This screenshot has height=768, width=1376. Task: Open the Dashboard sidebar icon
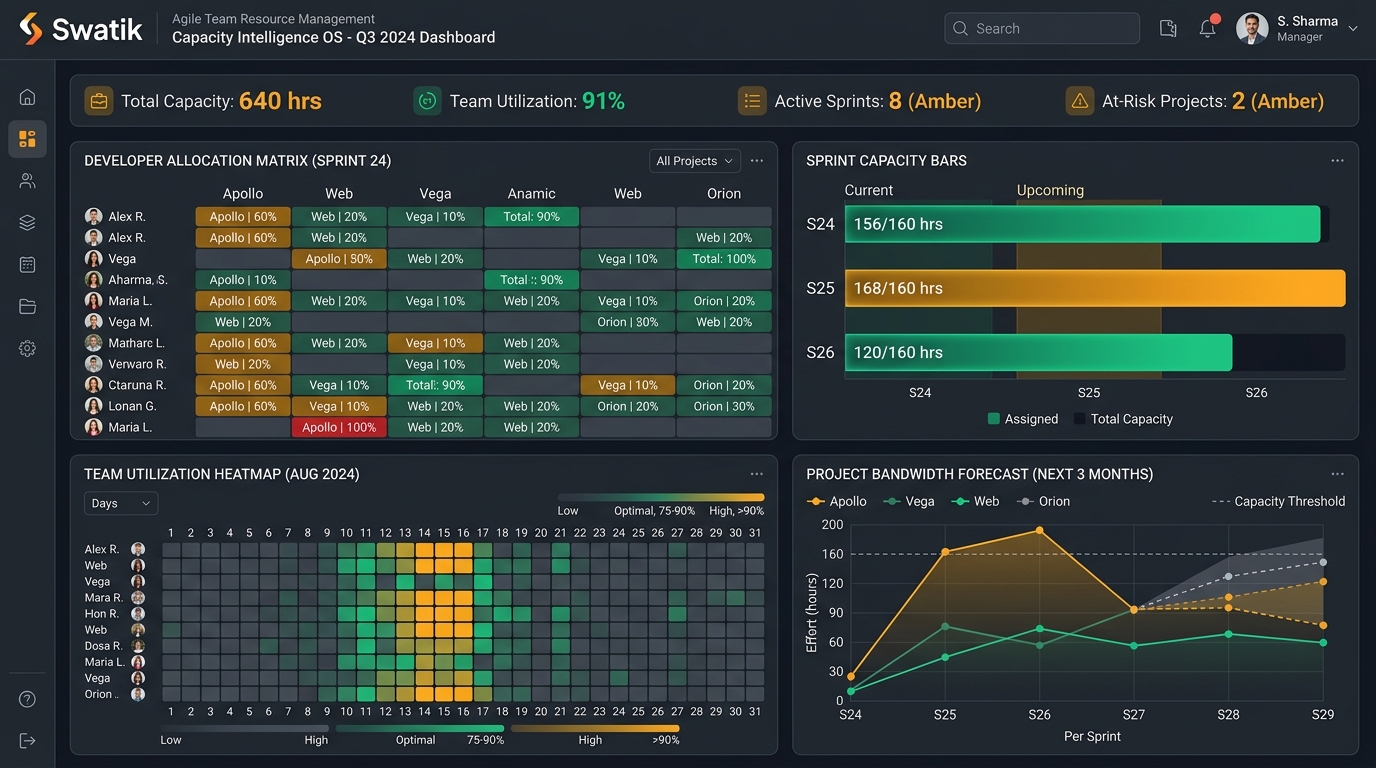point(27,139)
